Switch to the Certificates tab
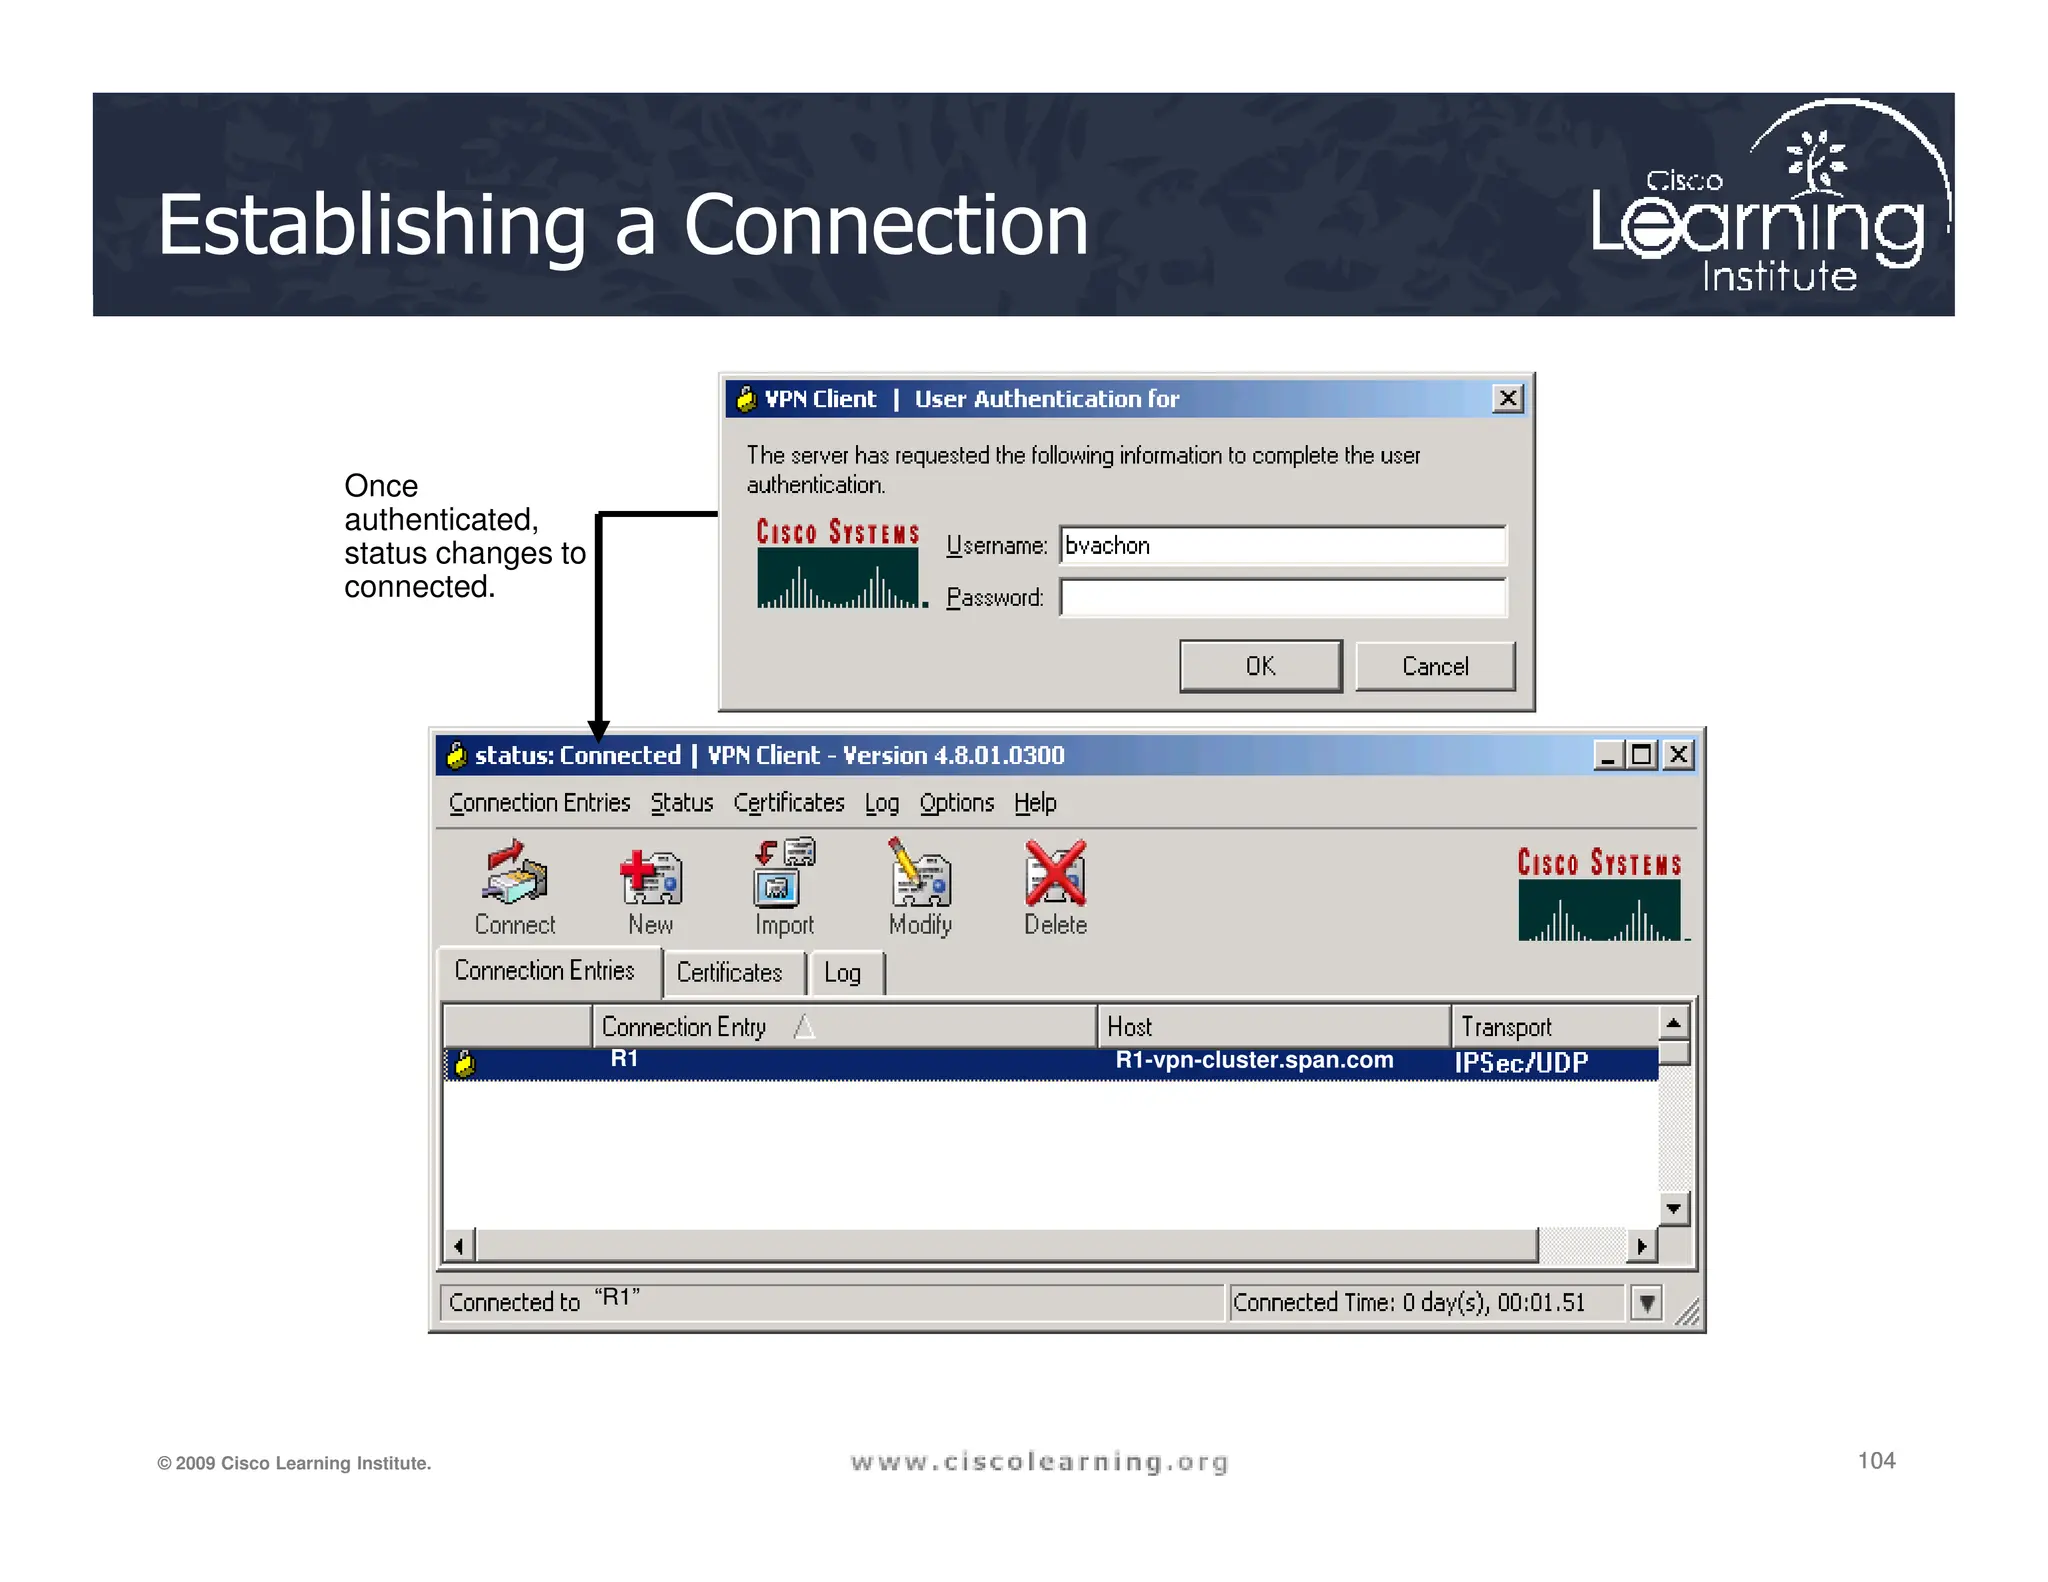2048x1582 pixels. click(x=734, y=973)
